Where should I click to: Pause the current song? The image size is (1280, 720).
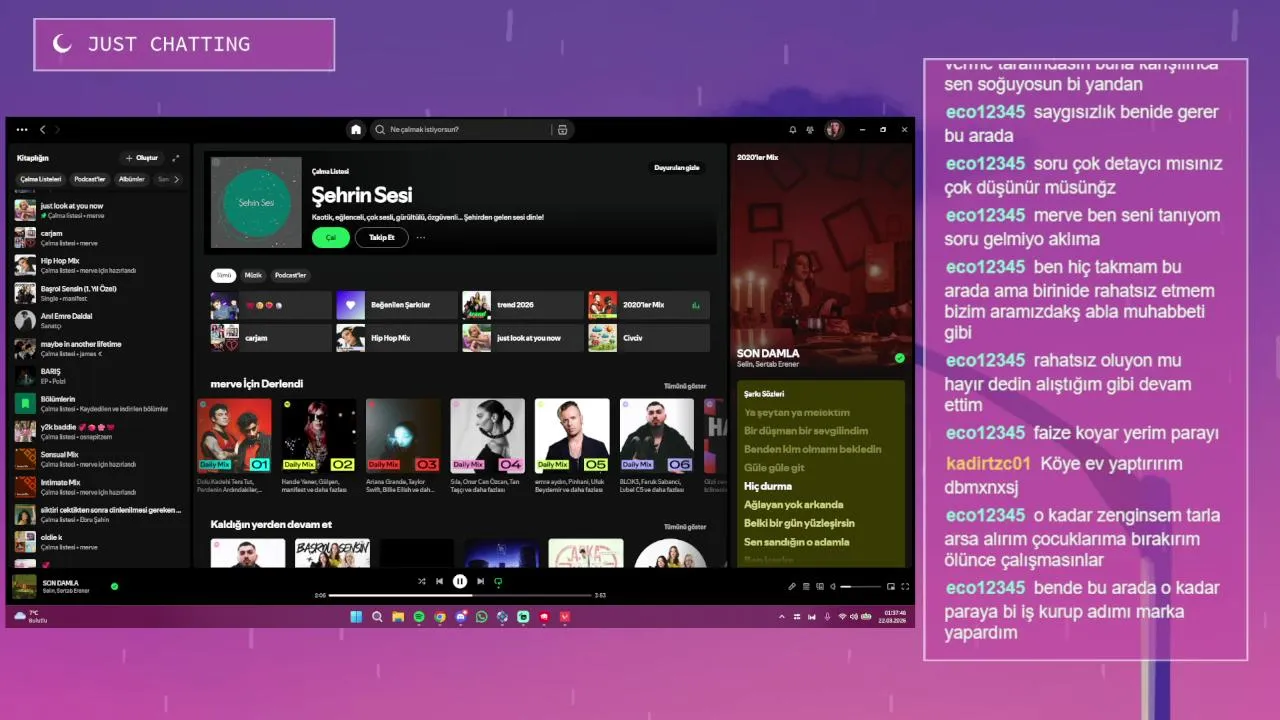click(460, 581)
